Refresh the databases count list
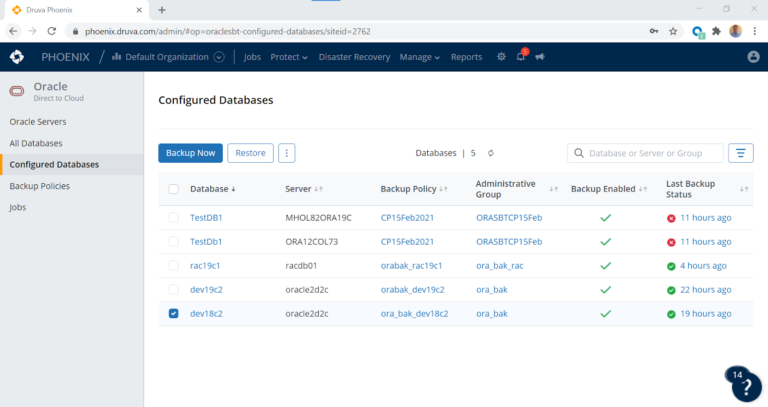 (491, 153)
